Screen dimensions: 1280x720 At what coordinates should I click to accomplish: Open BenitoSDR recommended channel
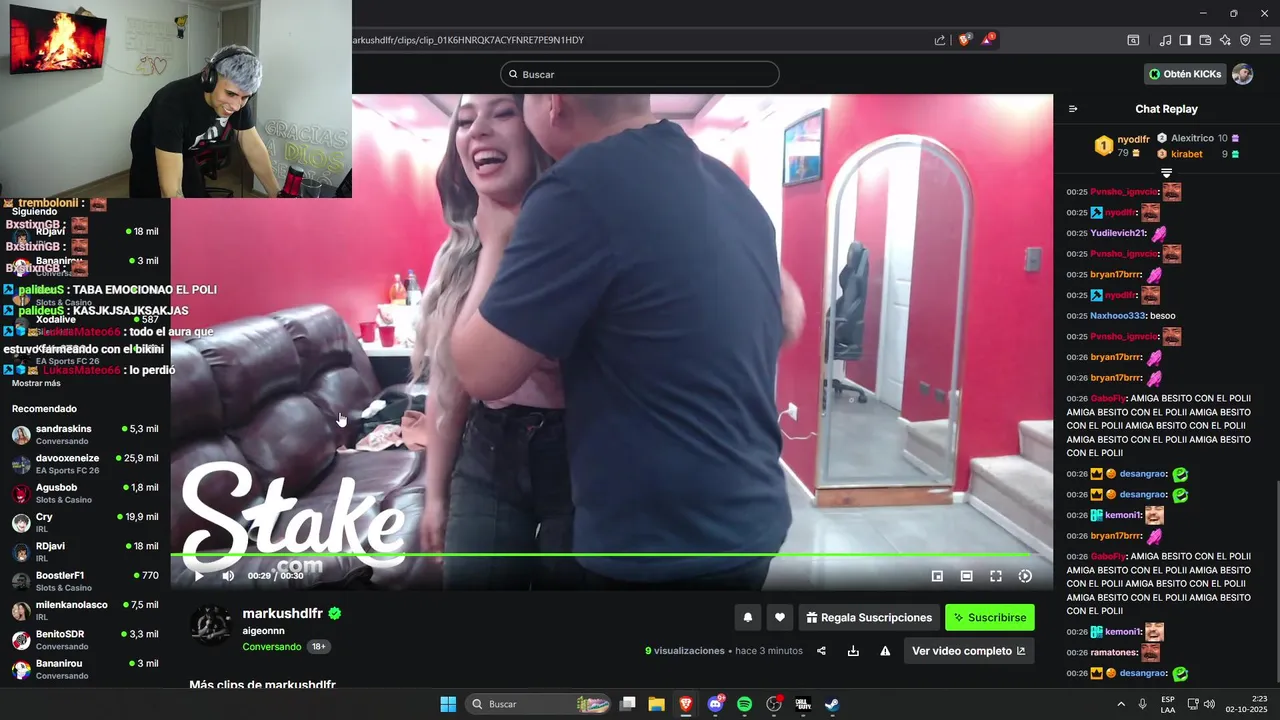tap(85, 640)
